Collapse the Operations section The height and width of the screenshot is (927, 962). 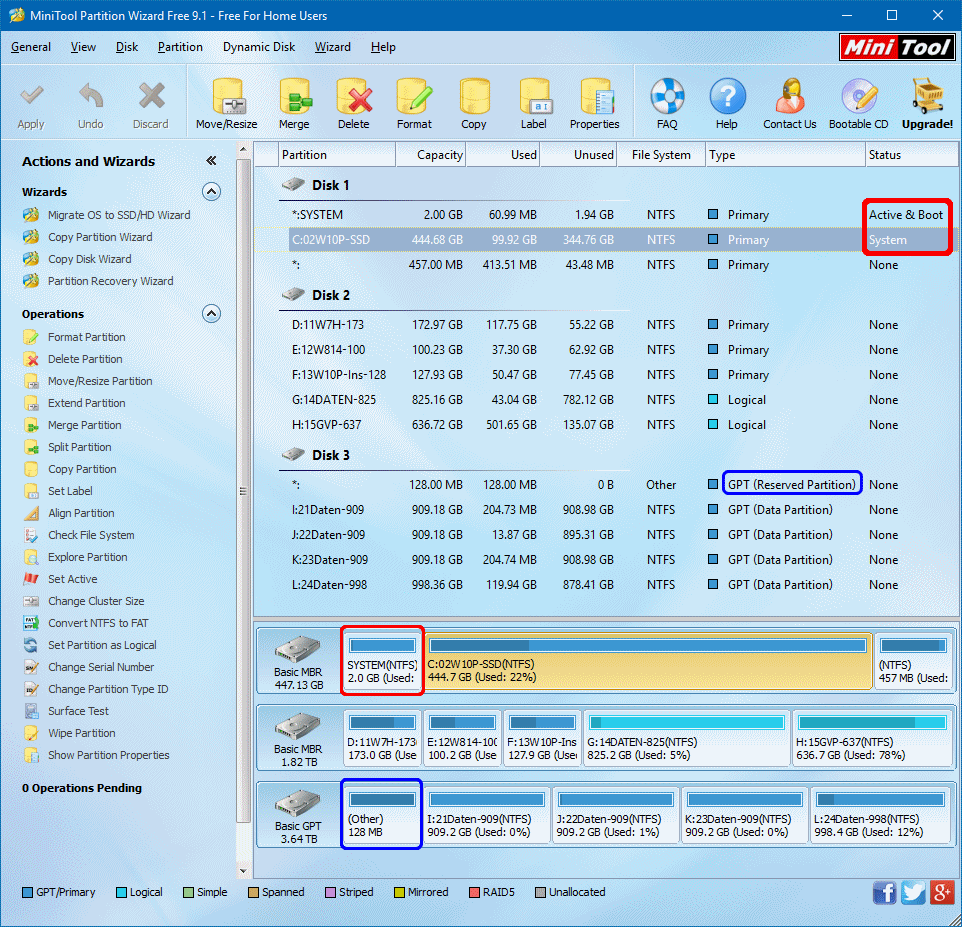pos(211,314)
